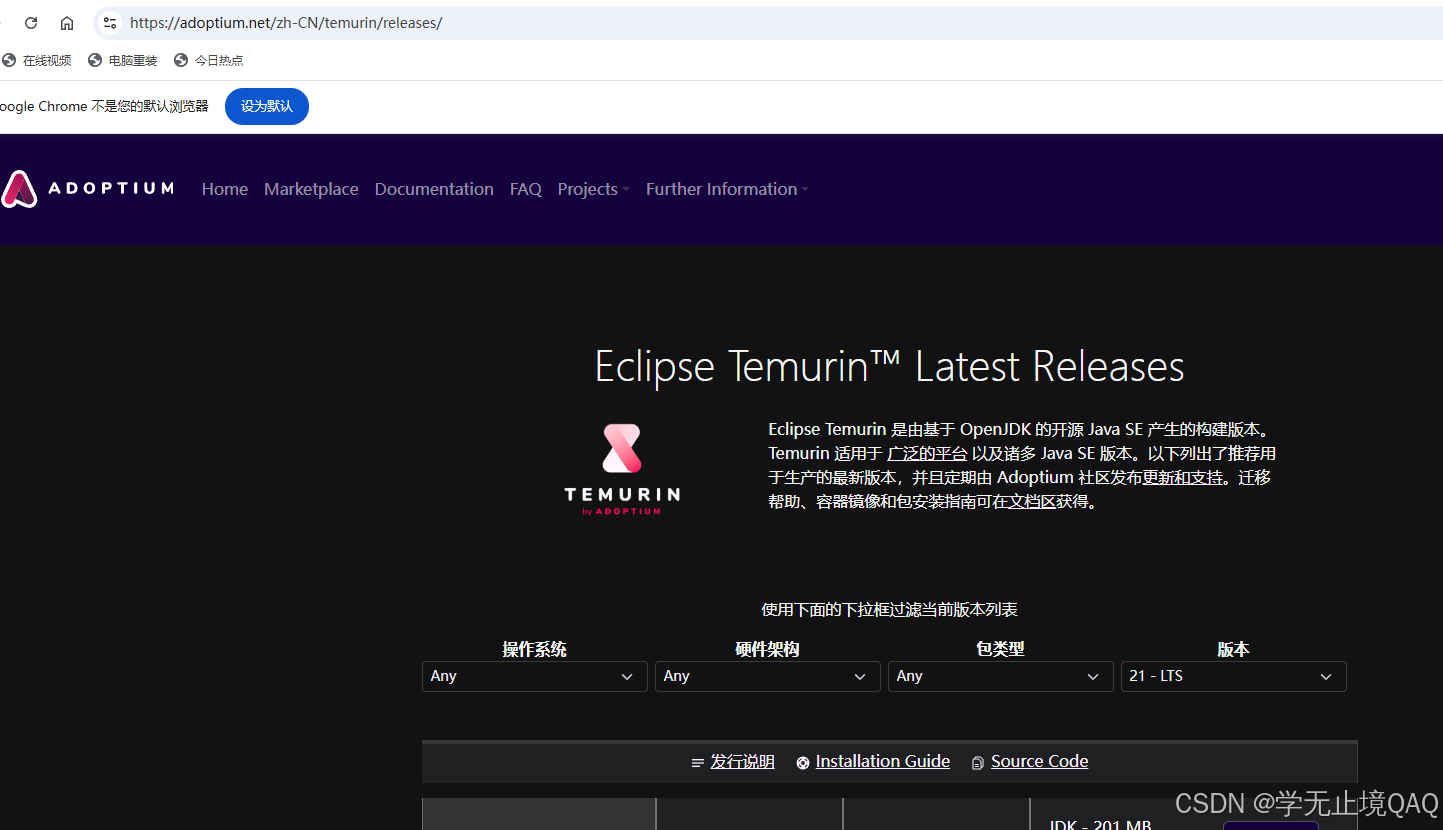Click the Temurin logo image
The image size is (1443, 830).
point(622,469)
